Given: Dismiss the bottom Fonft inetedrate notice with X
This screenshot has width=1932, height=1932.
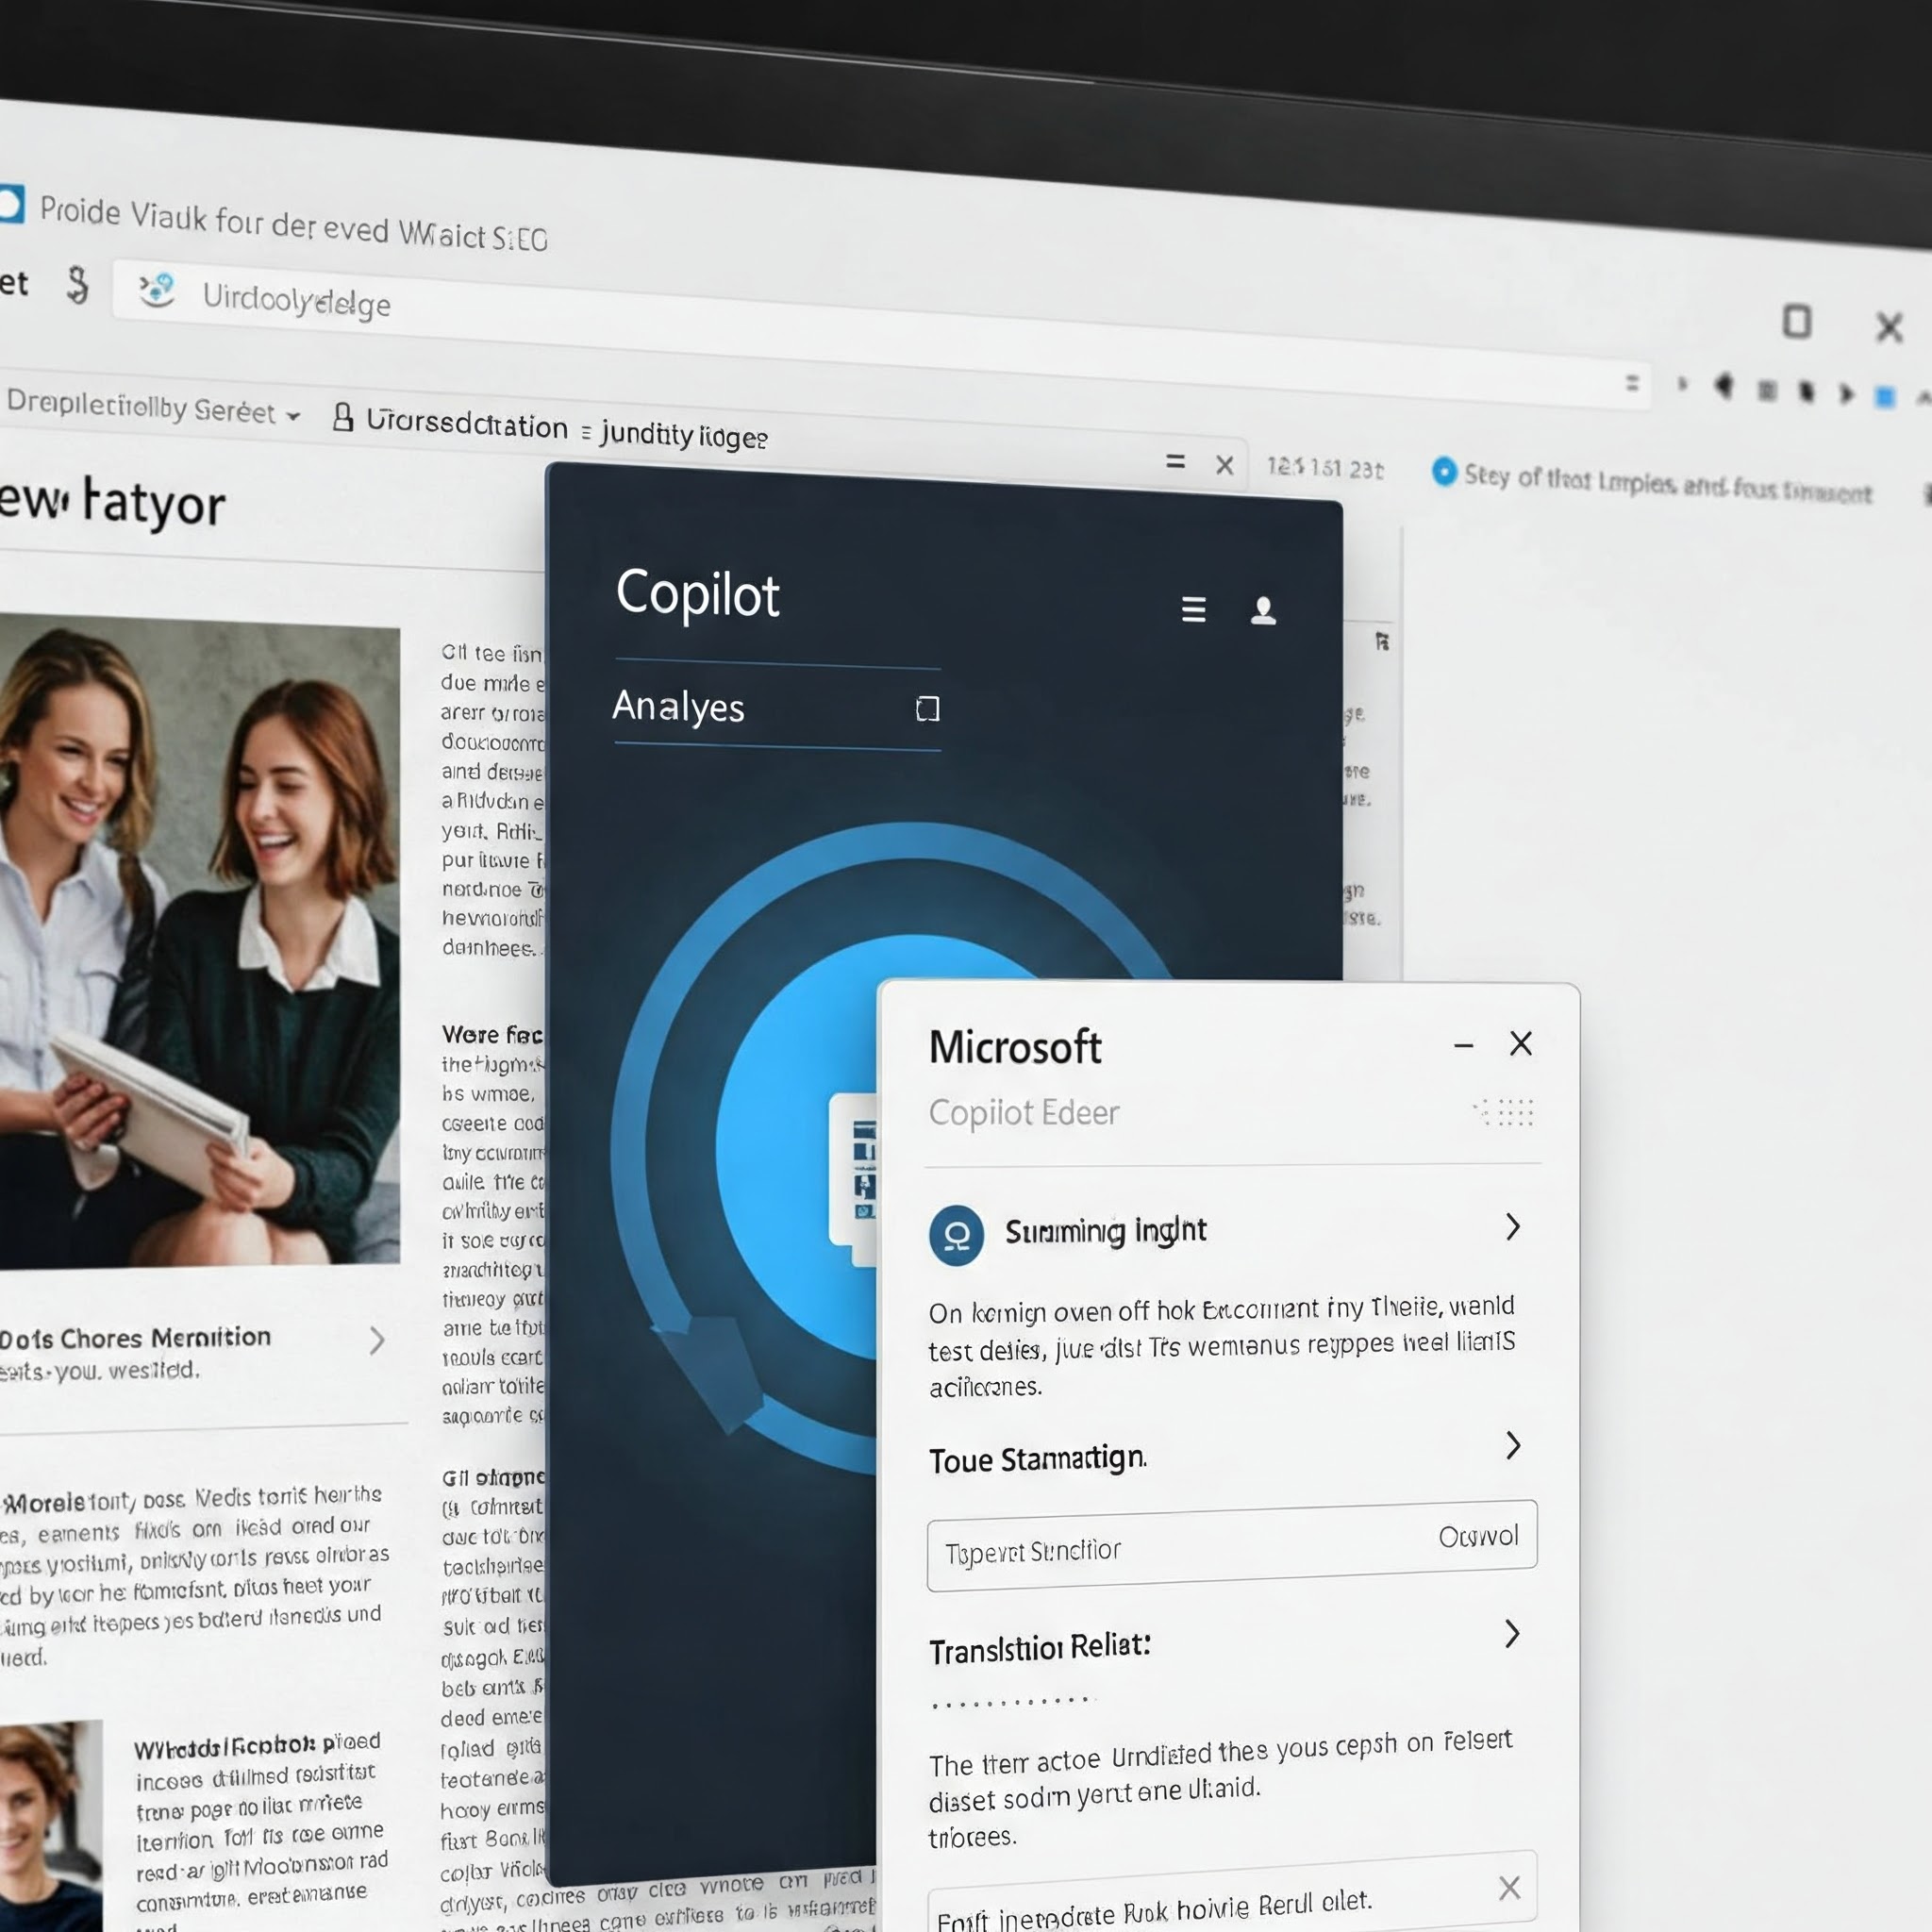Looking at the screenshot, I should coord(1509,1888).
